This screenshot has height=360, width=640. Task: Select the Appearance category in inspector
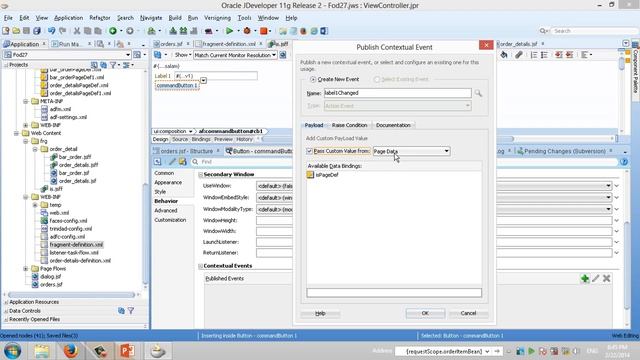click(x=168, y=182)
